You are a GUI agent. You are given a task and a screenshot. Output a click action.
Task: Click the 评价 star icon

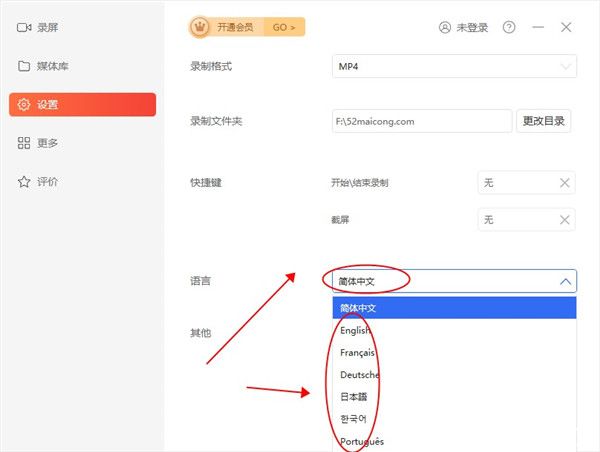(24, 181)
